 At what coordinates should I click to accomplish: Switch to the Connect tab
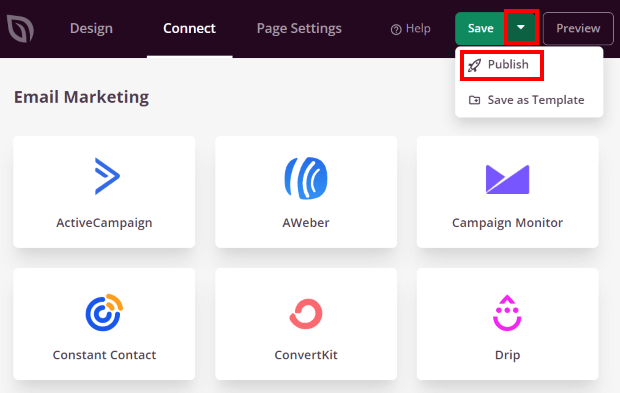point(189,28)
